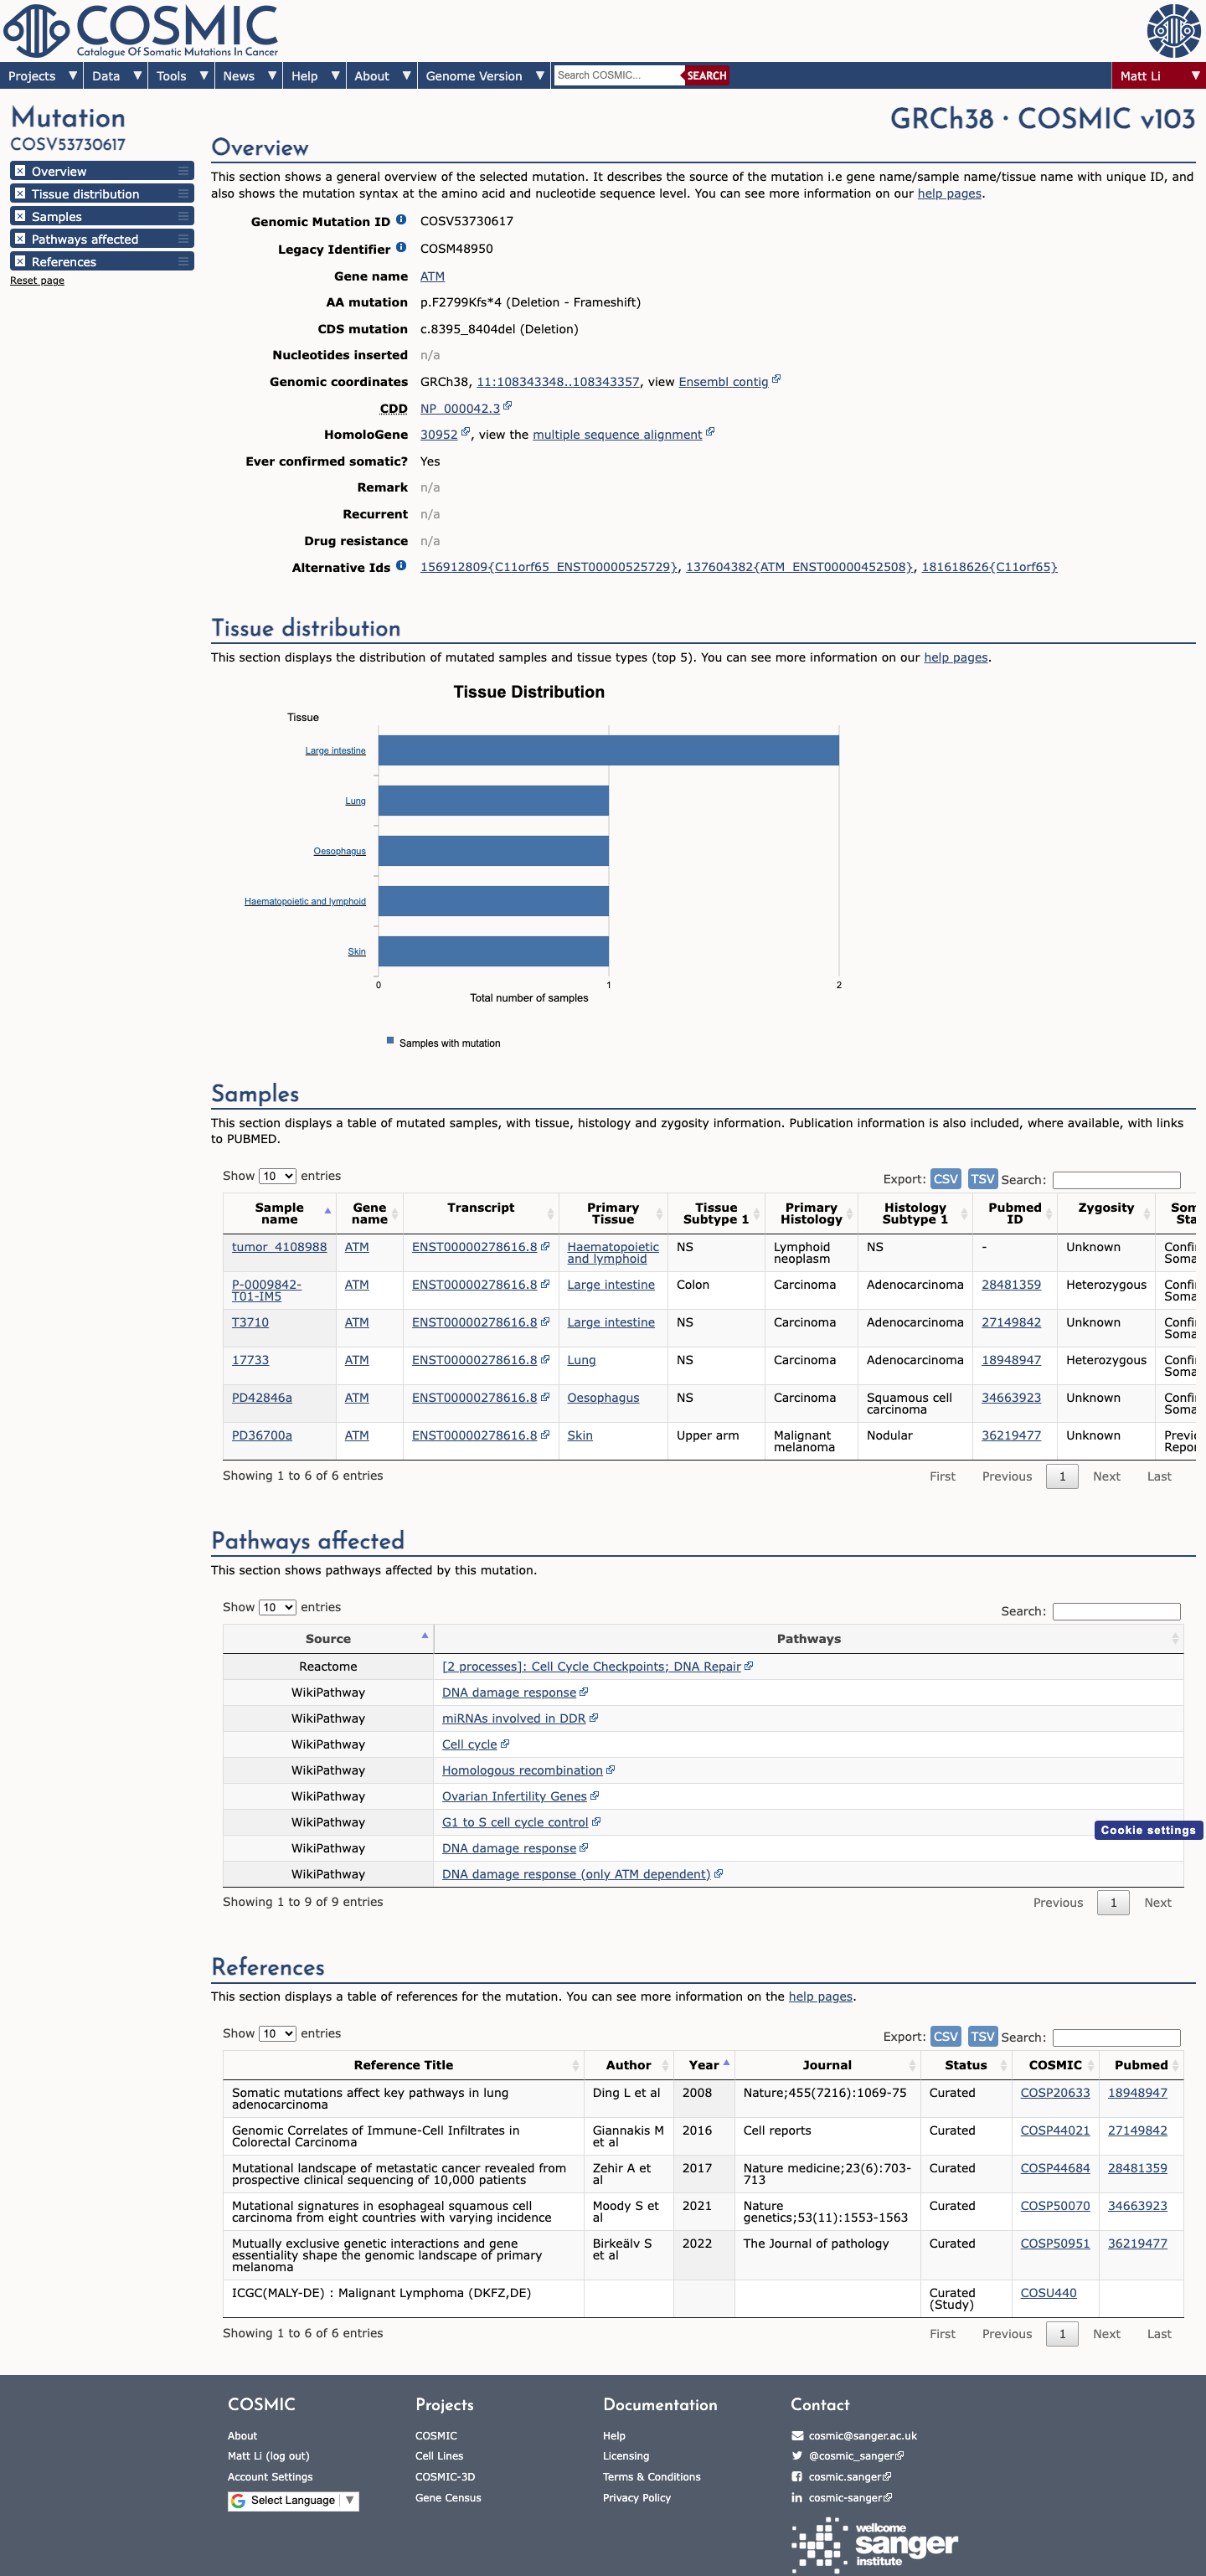Open the About menu

381,76
